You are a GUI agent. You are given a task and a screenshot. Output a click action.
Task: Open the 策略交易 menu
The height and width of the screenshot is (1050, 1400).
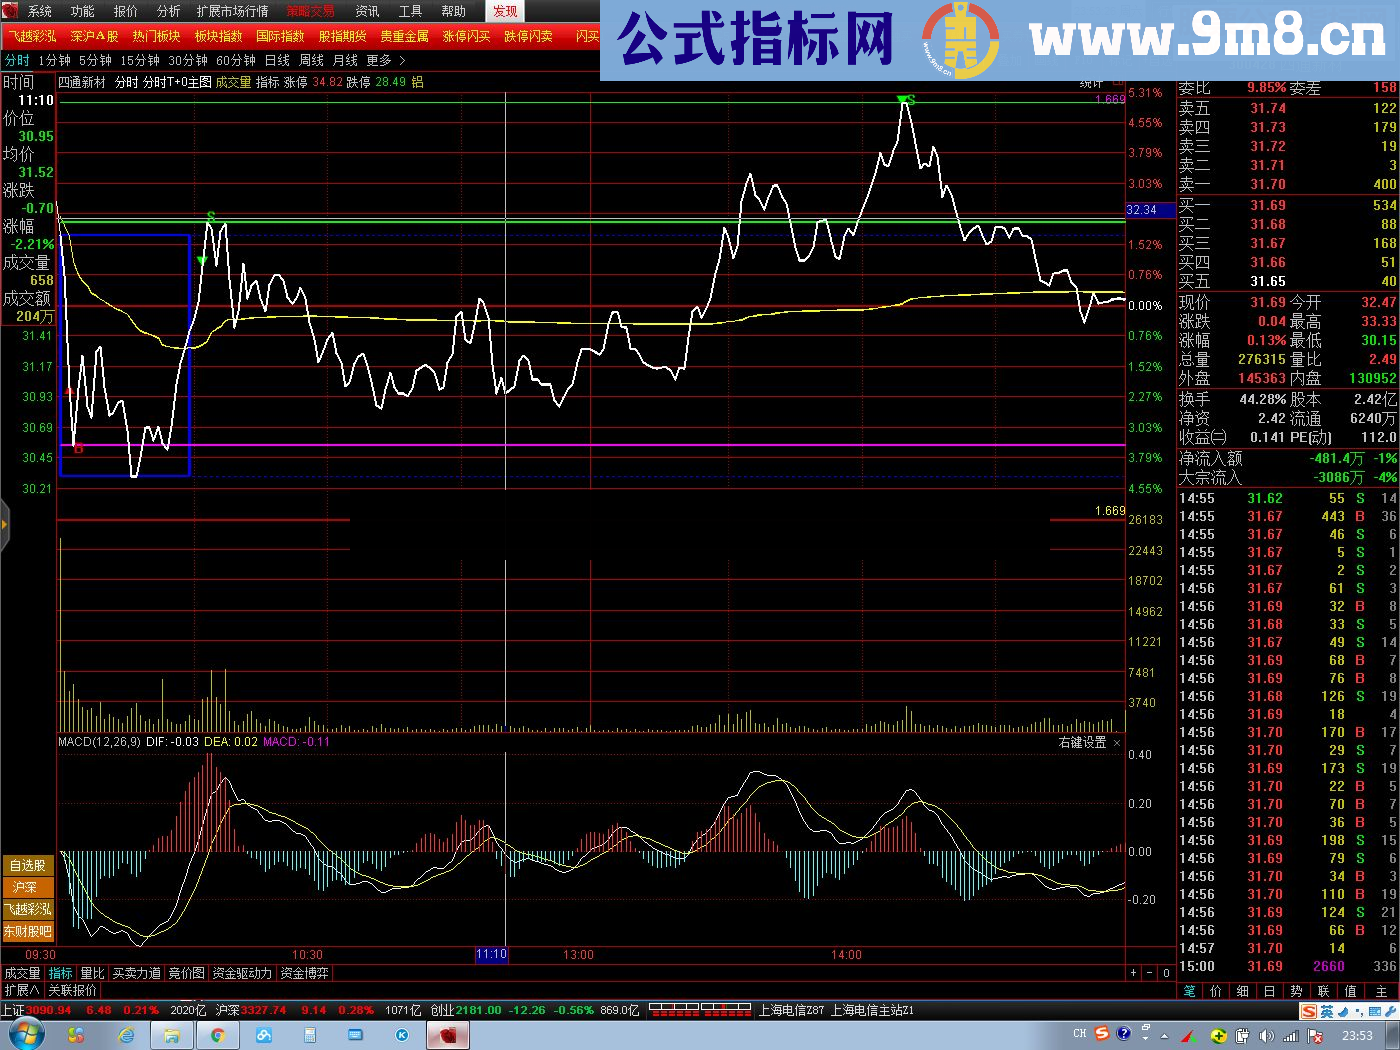click(310, 11)
